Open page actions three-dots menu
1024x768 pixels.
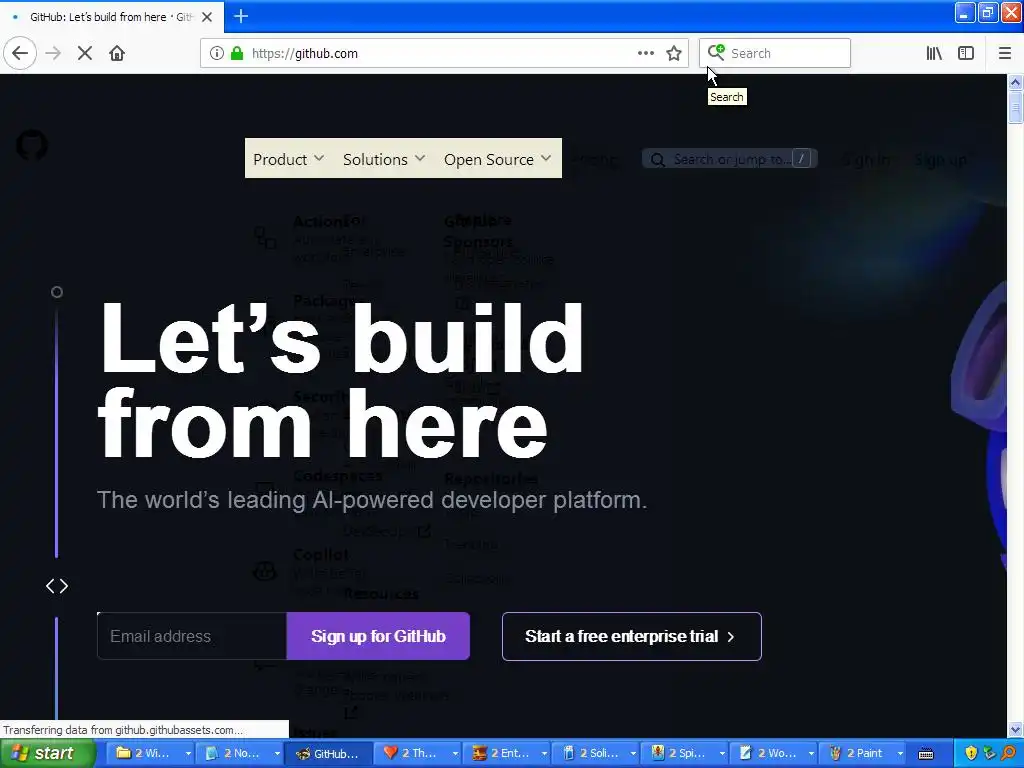(x=645, y=53)
